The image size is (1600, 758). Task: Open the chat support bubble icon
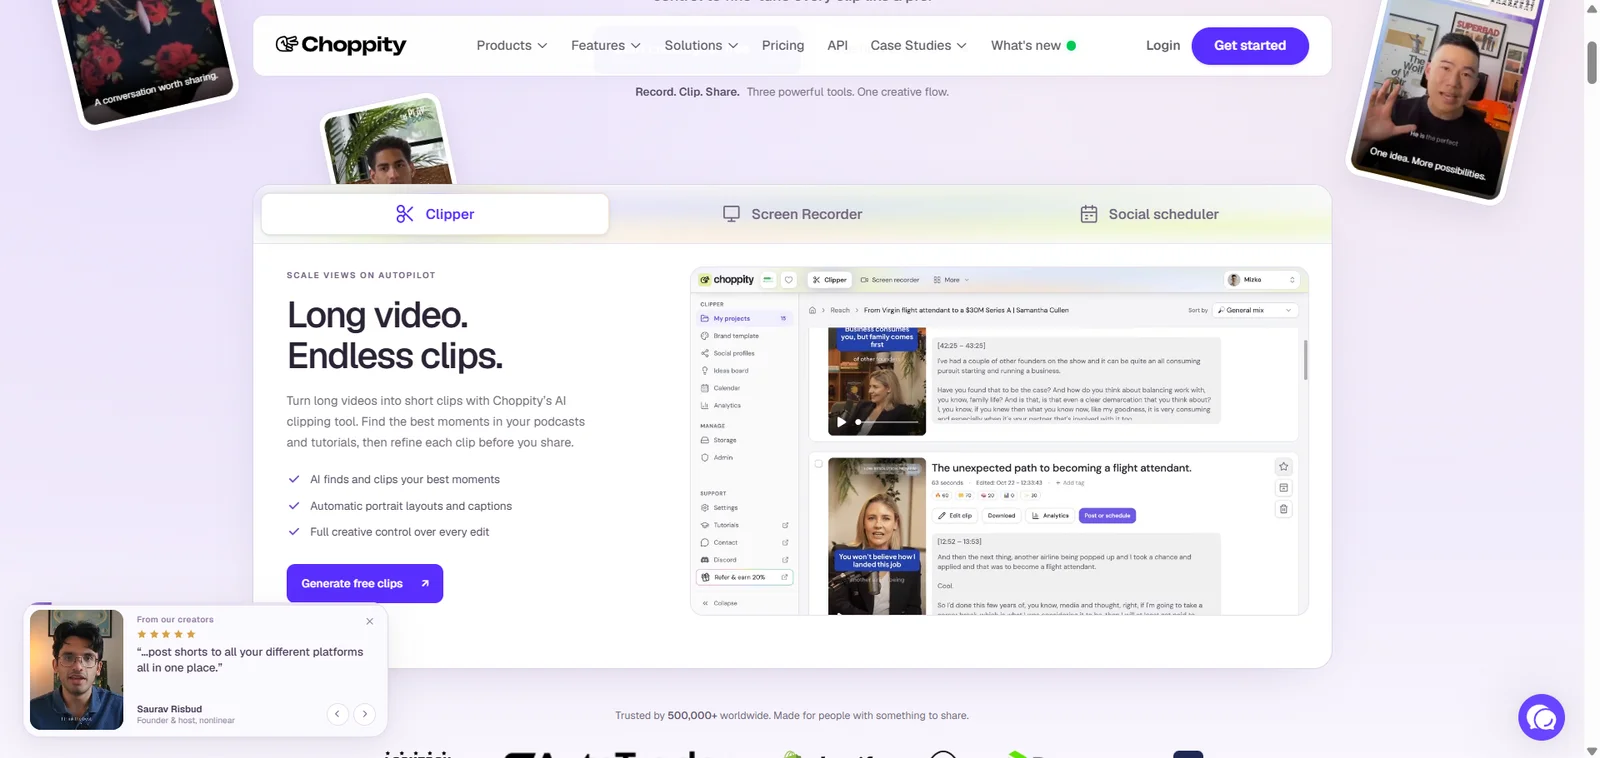point(1541,717)
